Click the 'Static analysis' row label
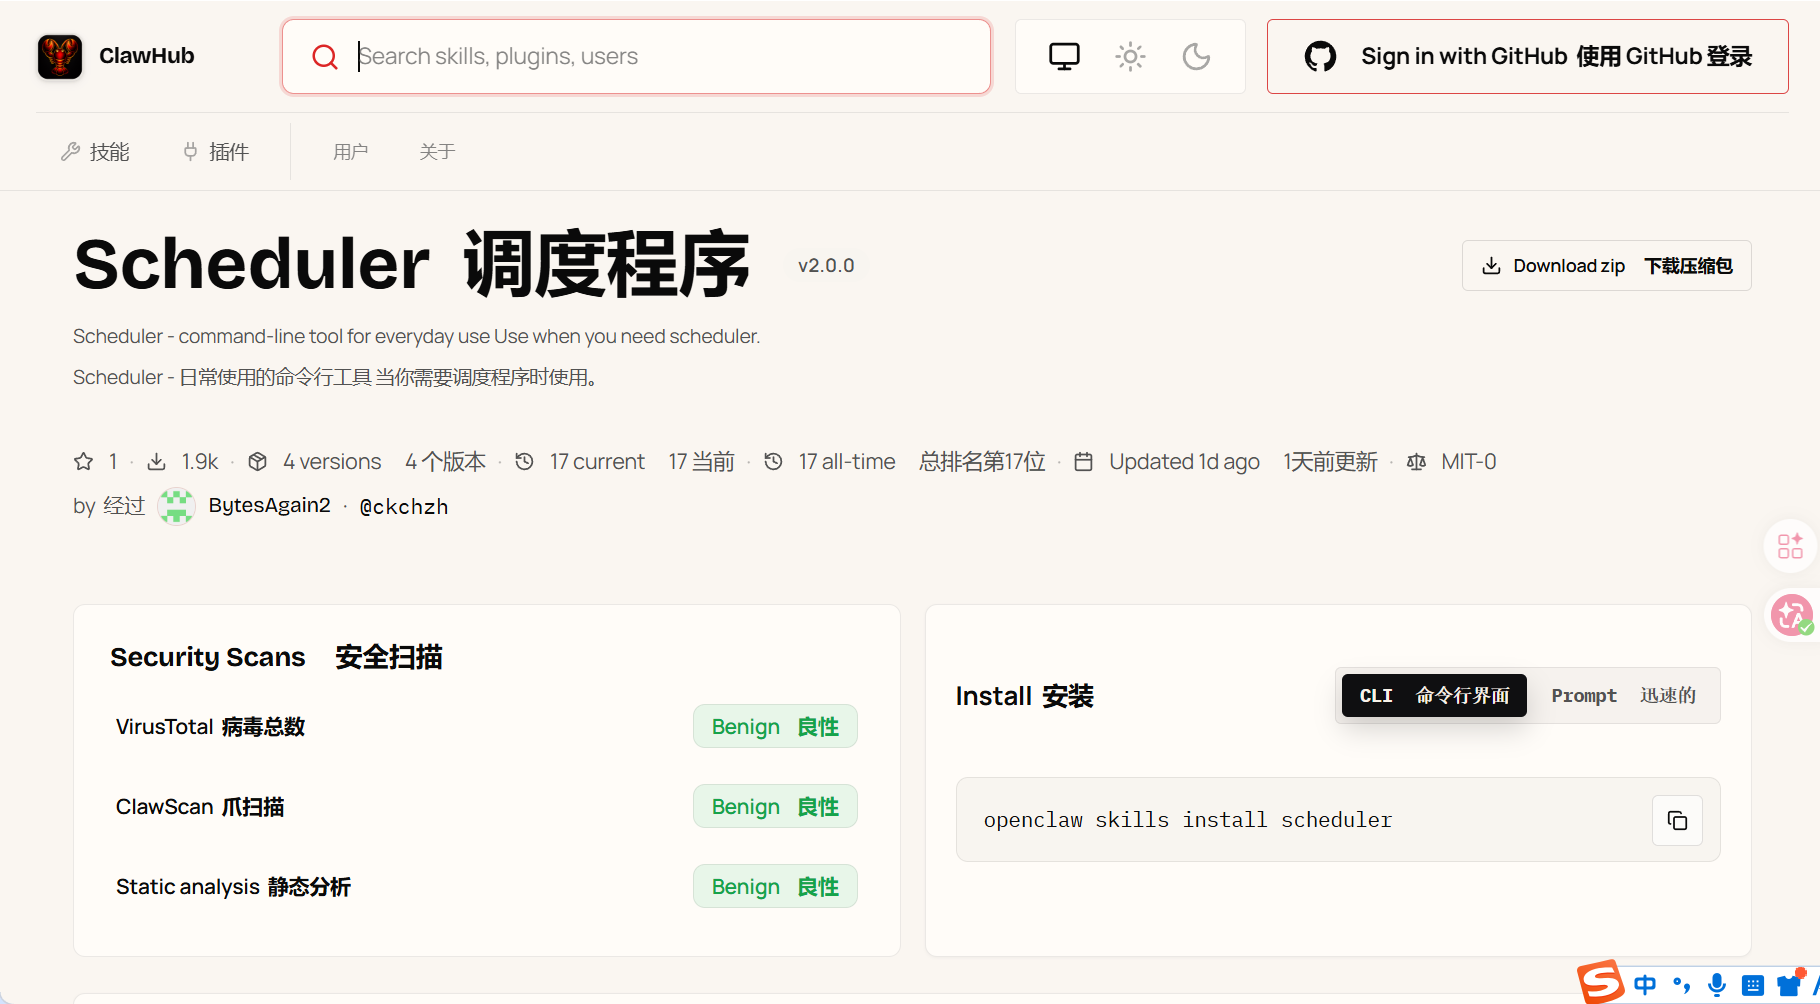The image size is (1820, 1004). 188,887
